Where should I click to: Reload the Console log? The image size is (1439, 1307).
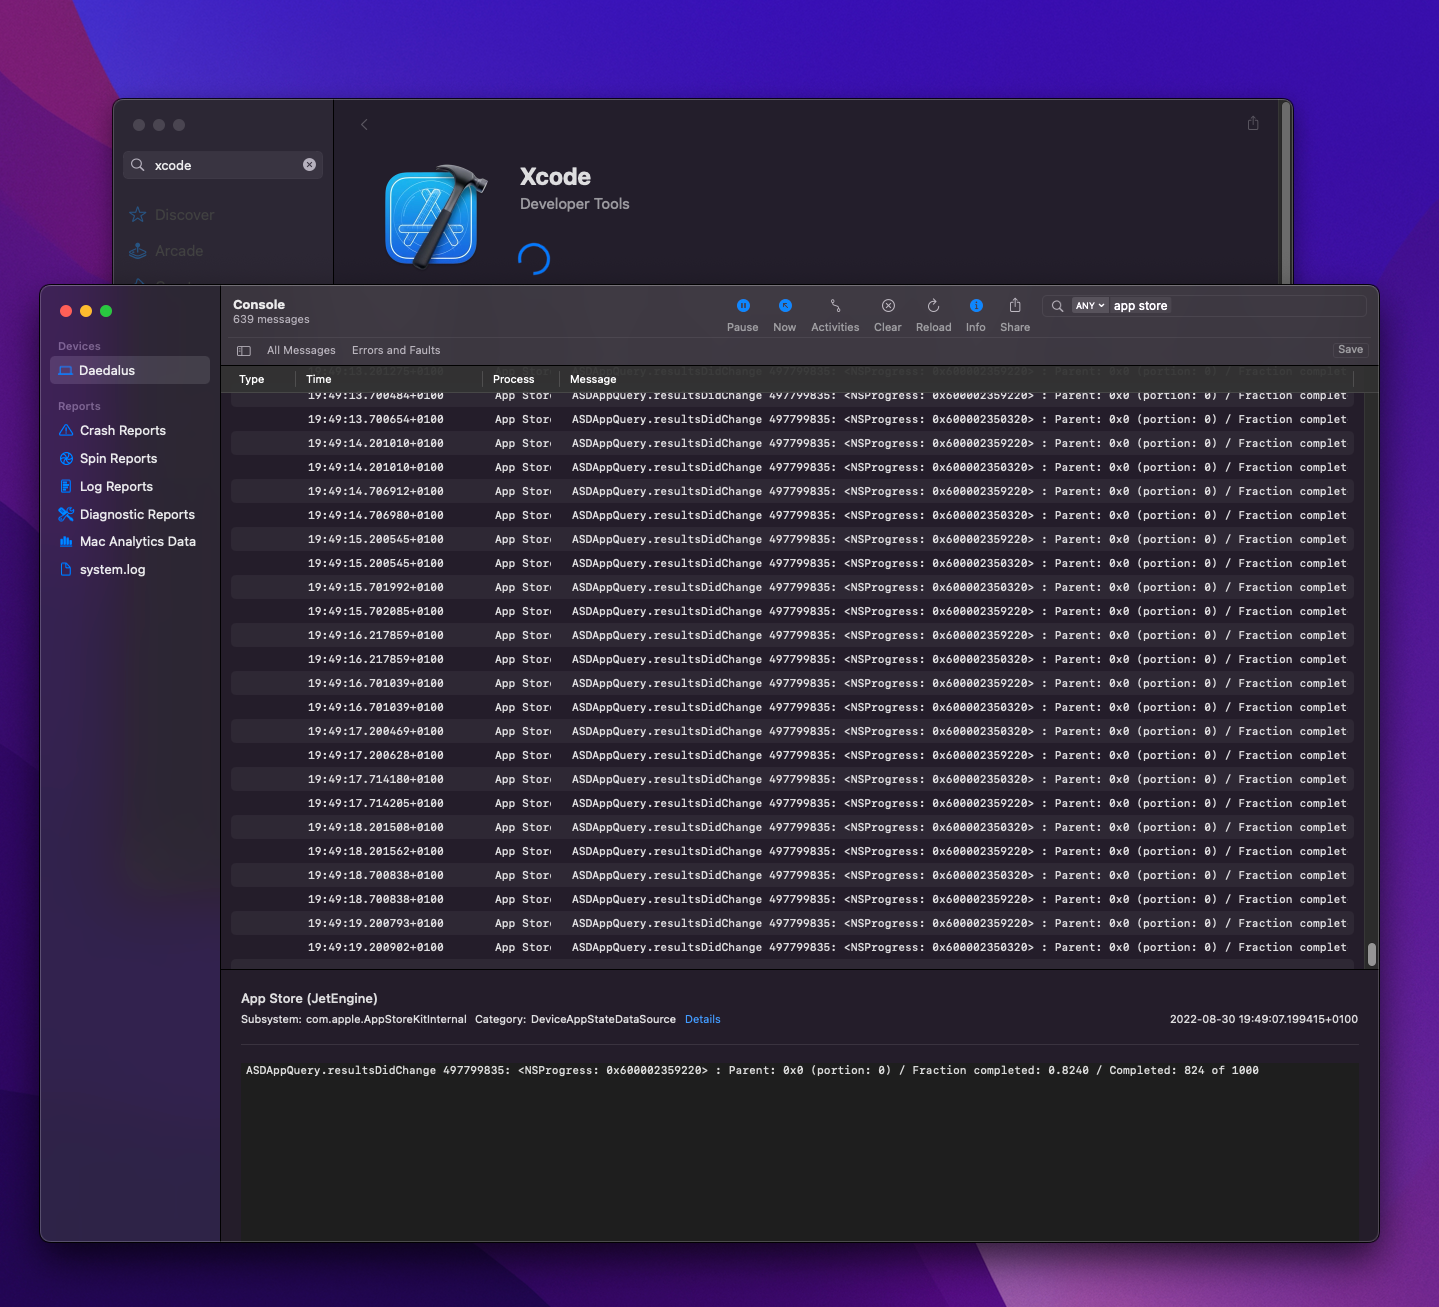pyautogui.click(x=933, y=306)
